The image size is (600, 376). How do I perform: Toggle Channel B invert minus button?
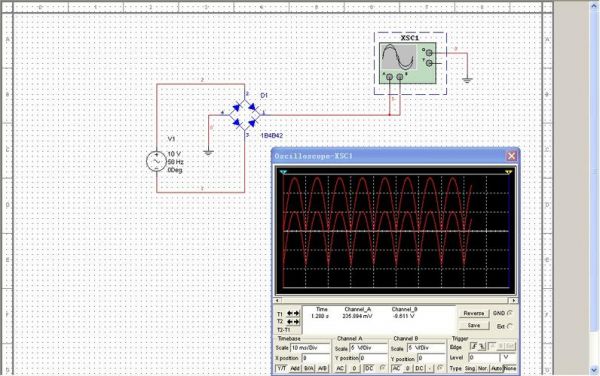point(429,368)
